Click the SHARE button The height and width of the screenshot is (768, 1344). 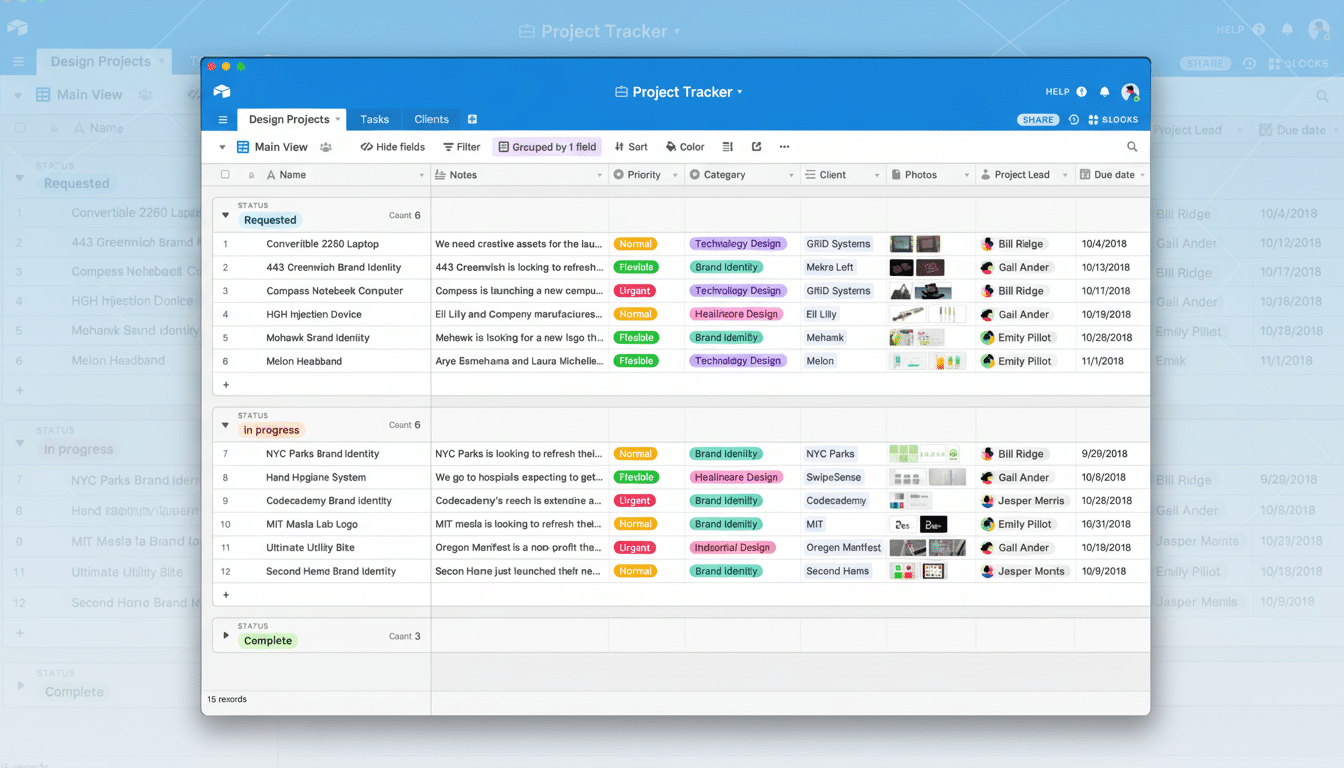tap(1038, 119)
